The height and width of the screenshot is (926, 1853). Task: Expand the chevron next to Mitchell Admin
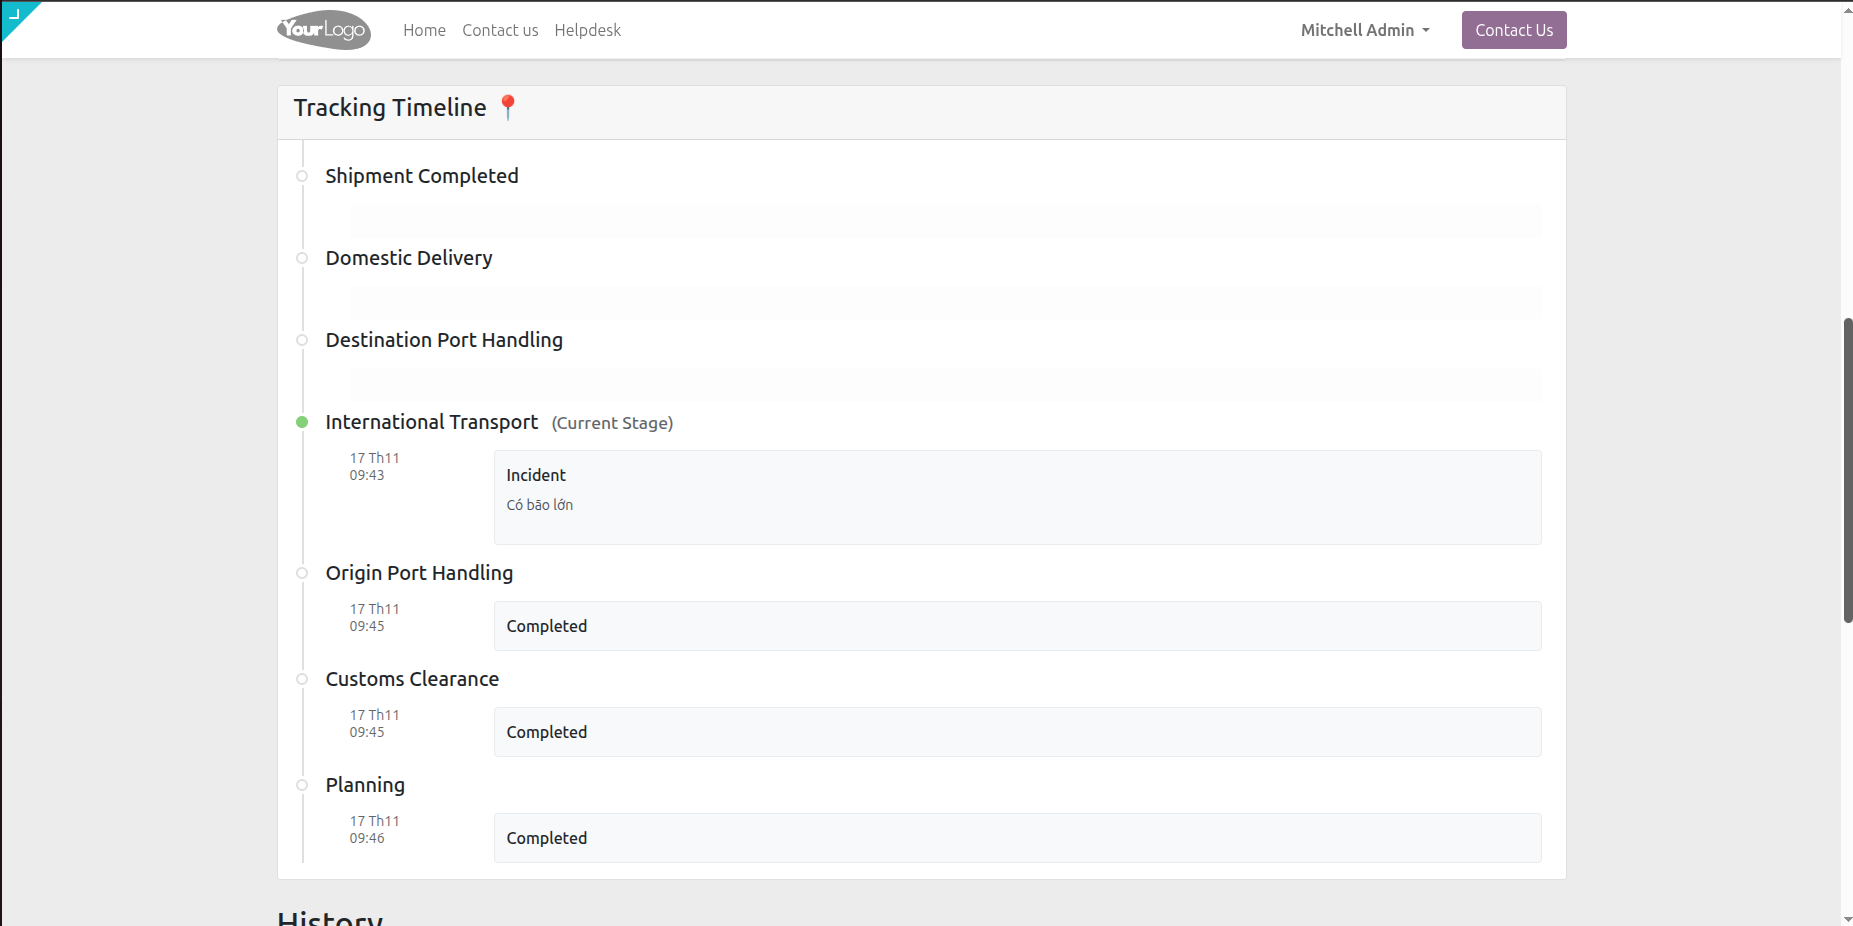(1426, 30)
